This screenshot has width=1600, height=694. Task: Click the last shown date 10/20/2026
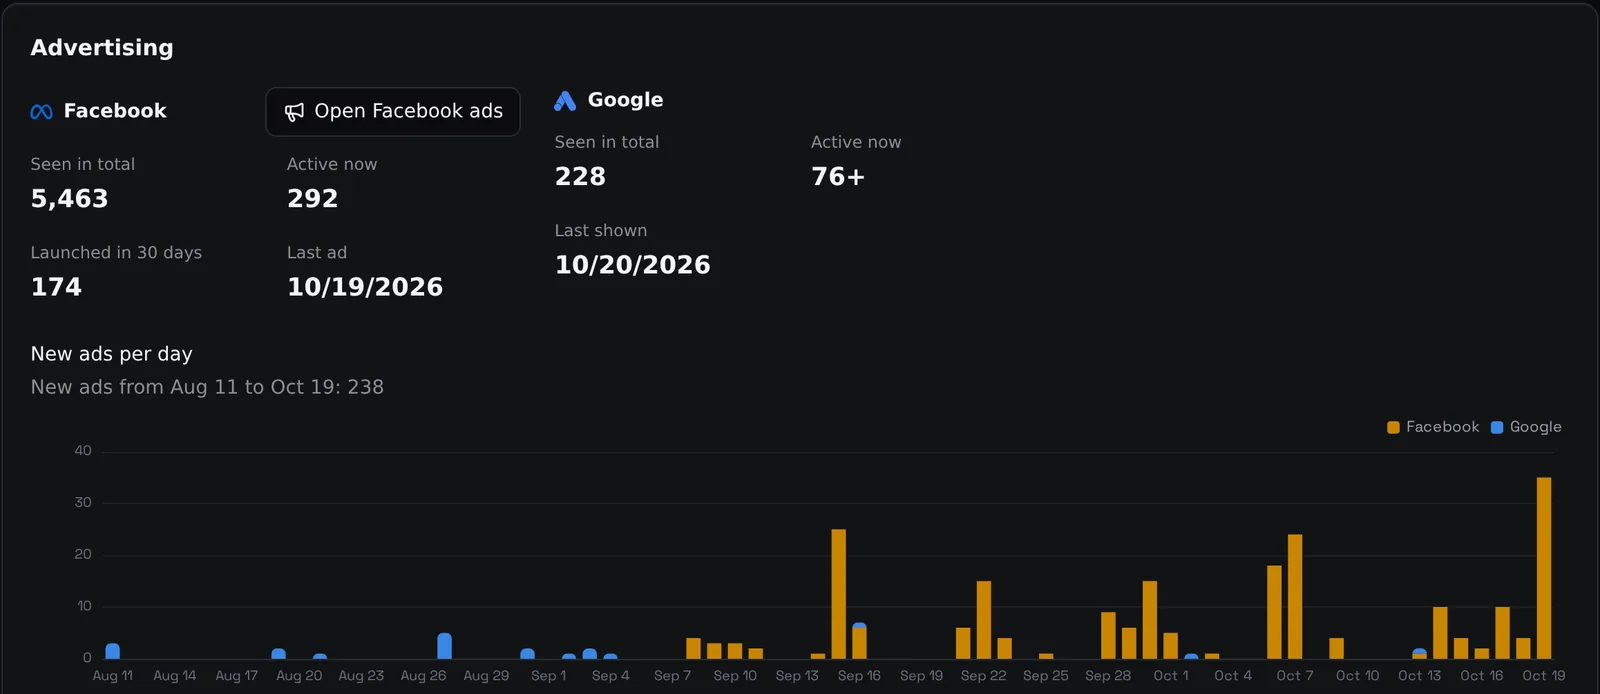pos(633,265)
